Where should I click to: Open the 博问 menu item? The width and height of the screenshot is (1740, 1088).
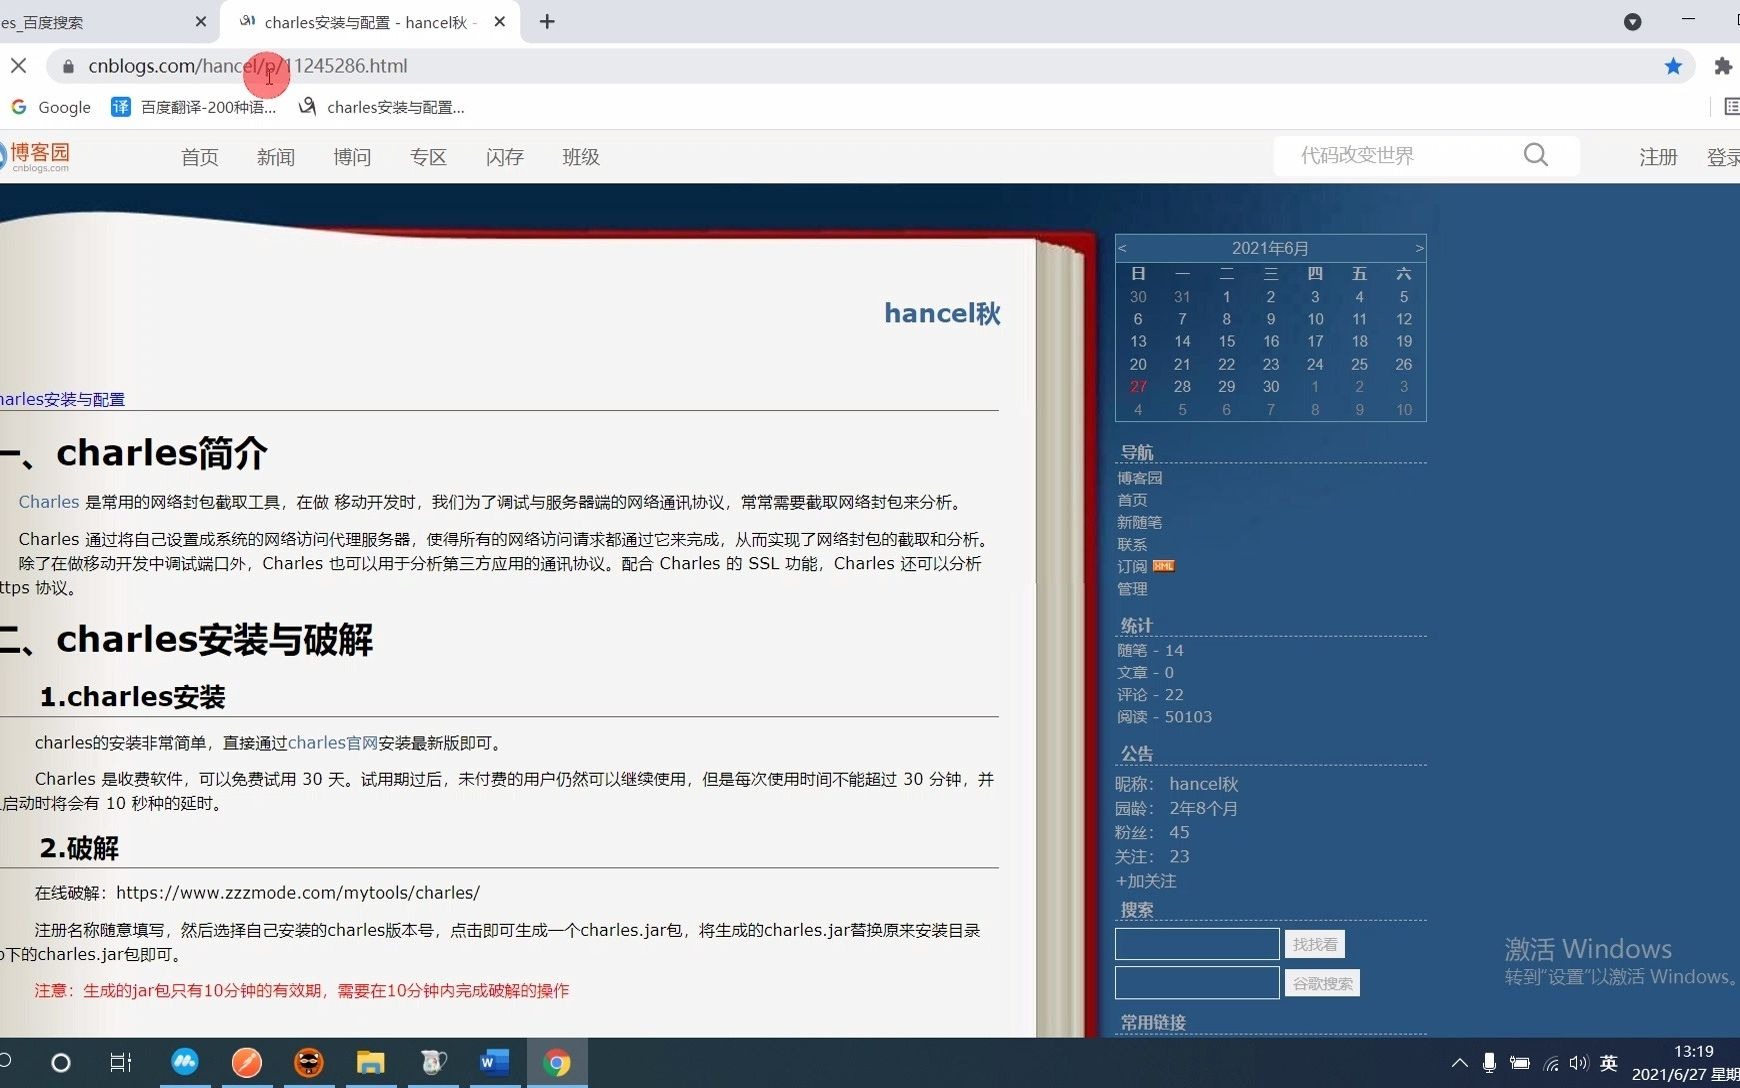click(x=352, y=157)
